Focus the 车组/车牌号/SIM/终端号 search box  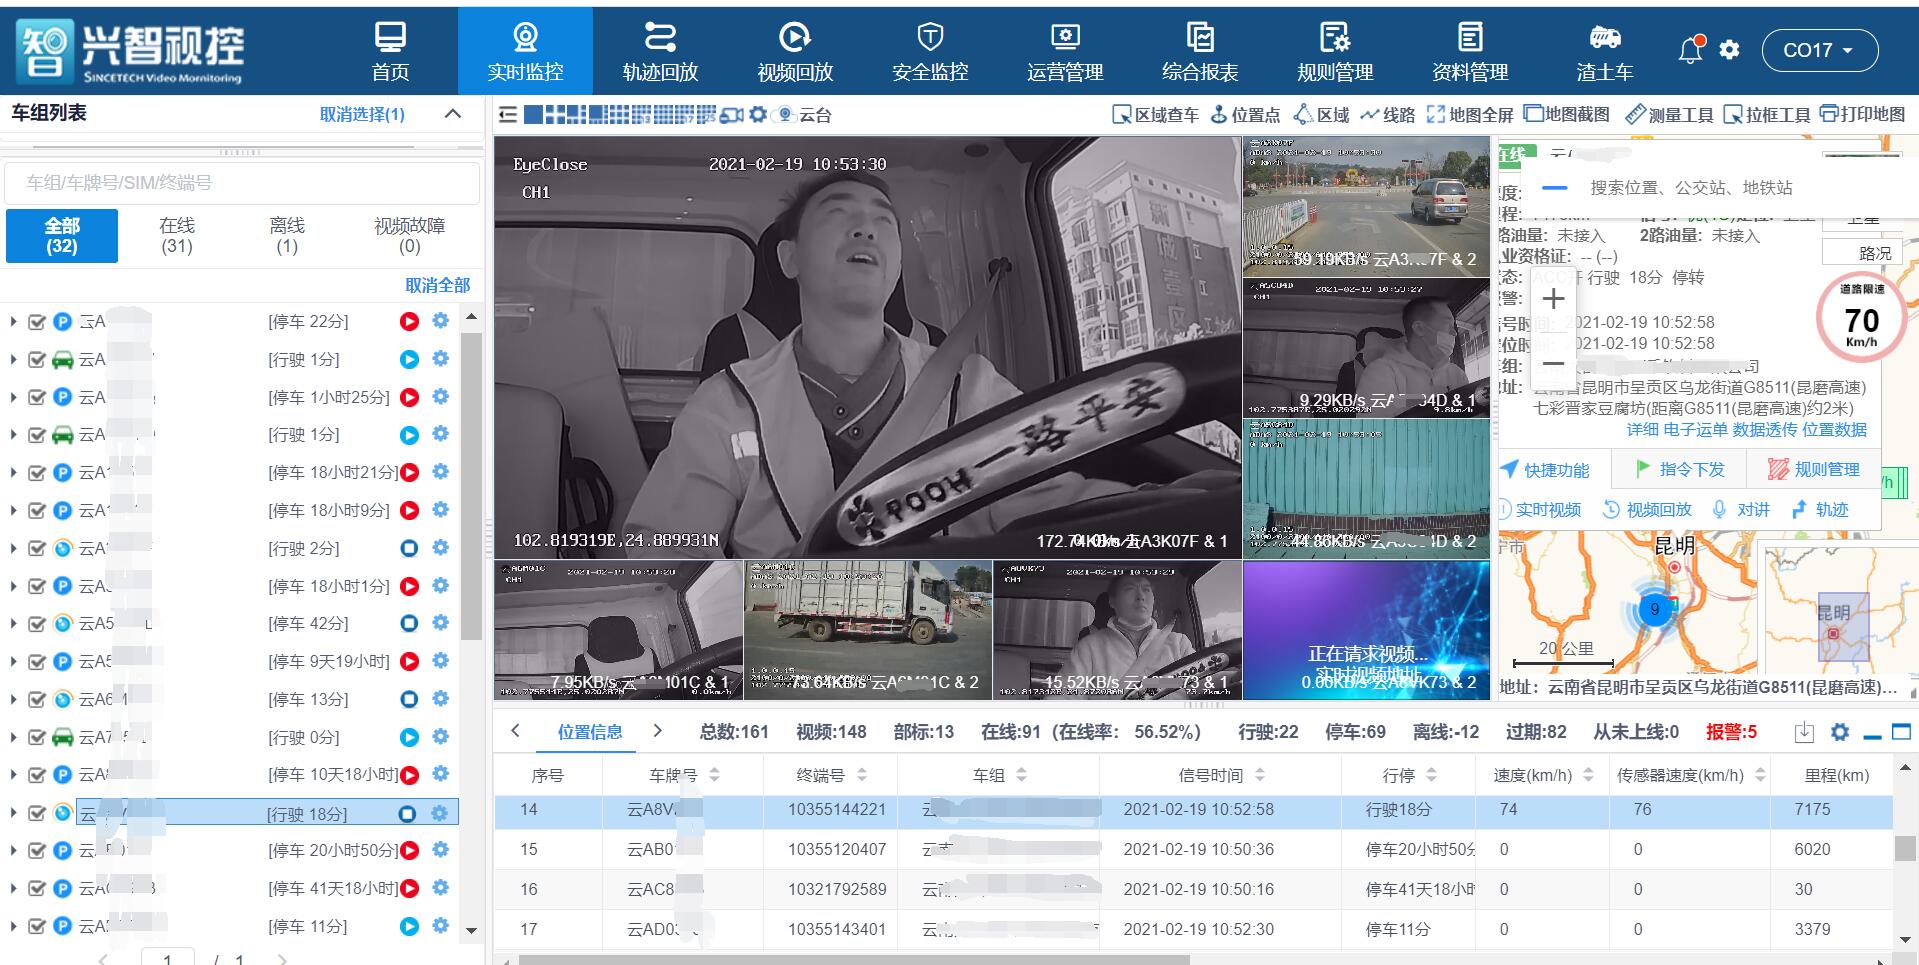(242, 183)
